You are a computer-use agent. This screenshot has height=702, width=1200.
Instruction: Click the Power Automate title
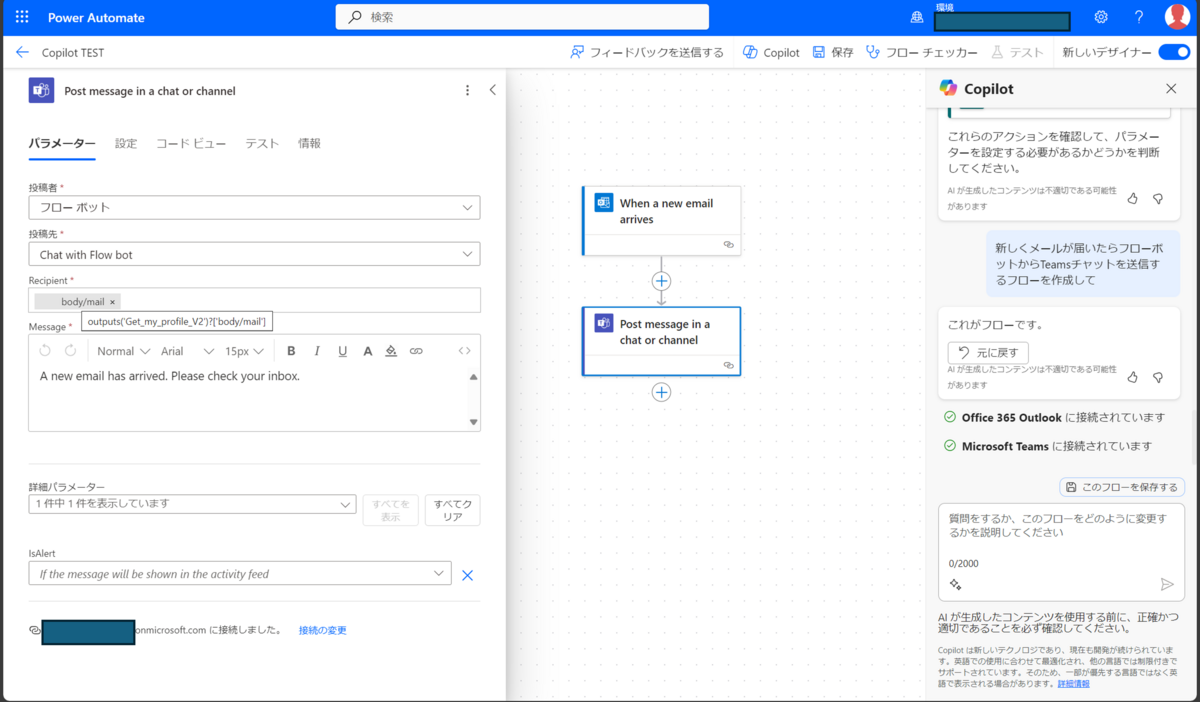pos(96,18)
